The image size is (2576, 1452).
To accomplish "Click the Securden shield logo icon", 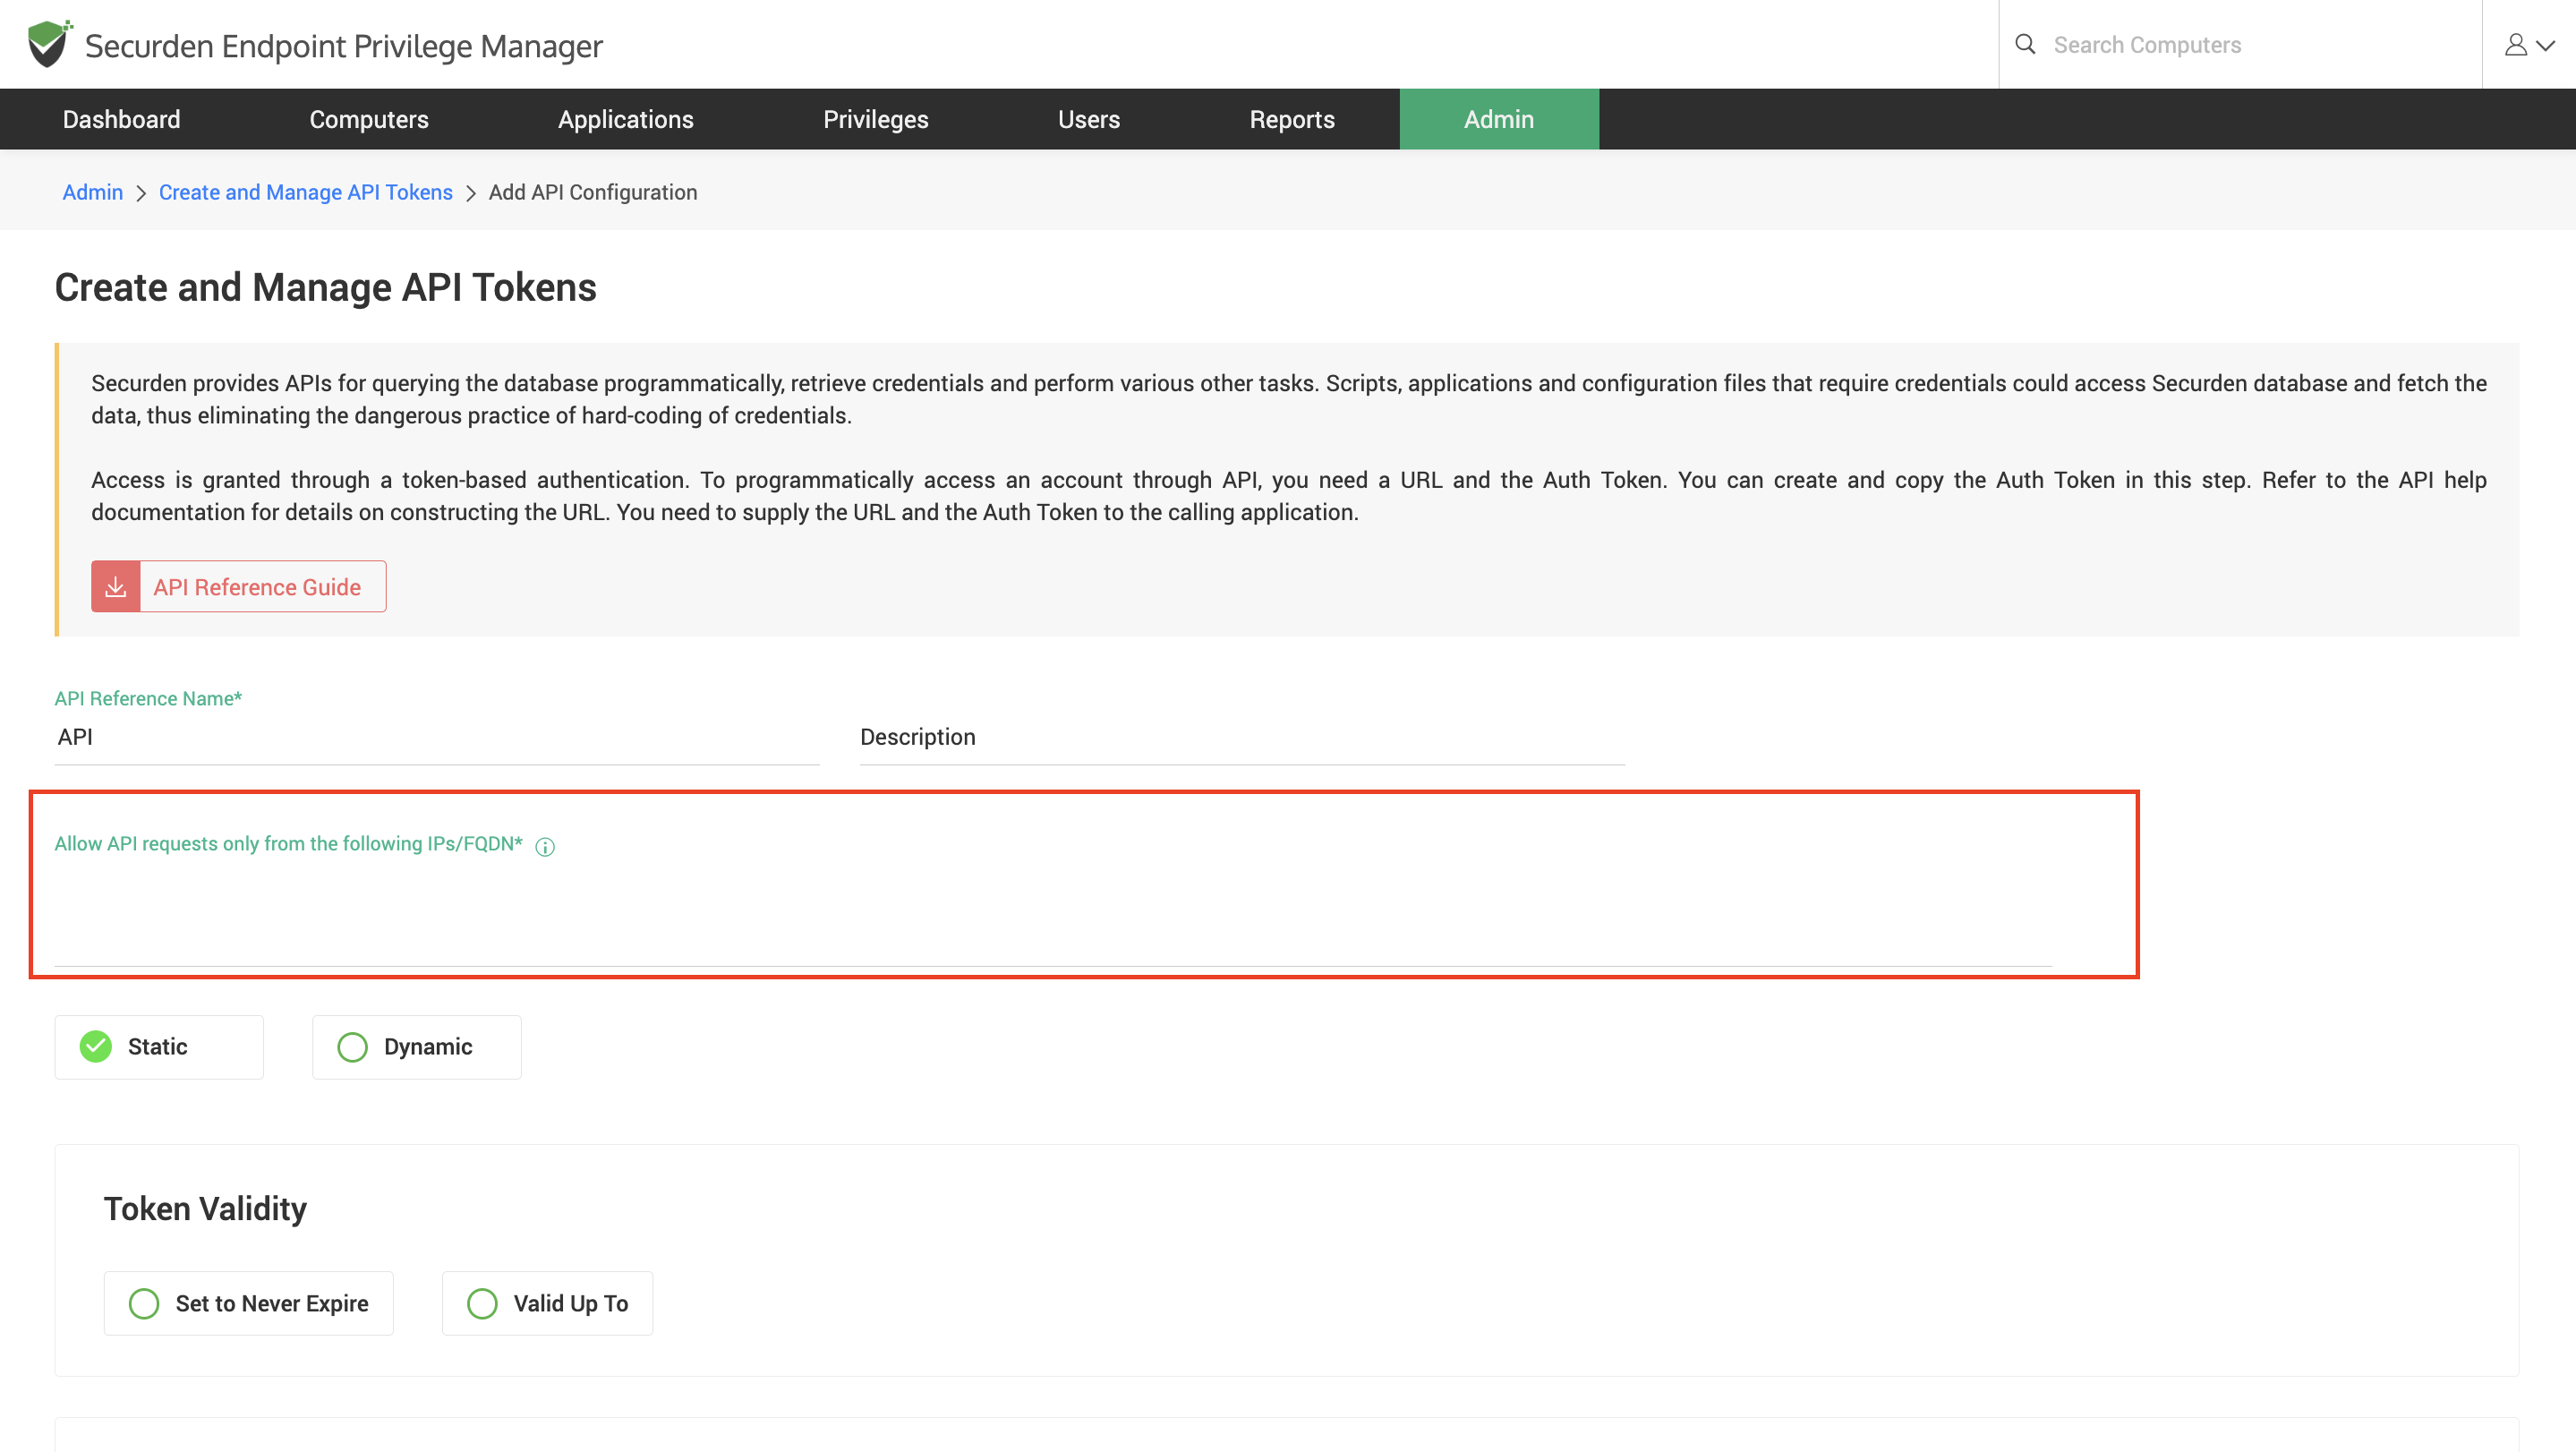I will click(x=48, y=44).
